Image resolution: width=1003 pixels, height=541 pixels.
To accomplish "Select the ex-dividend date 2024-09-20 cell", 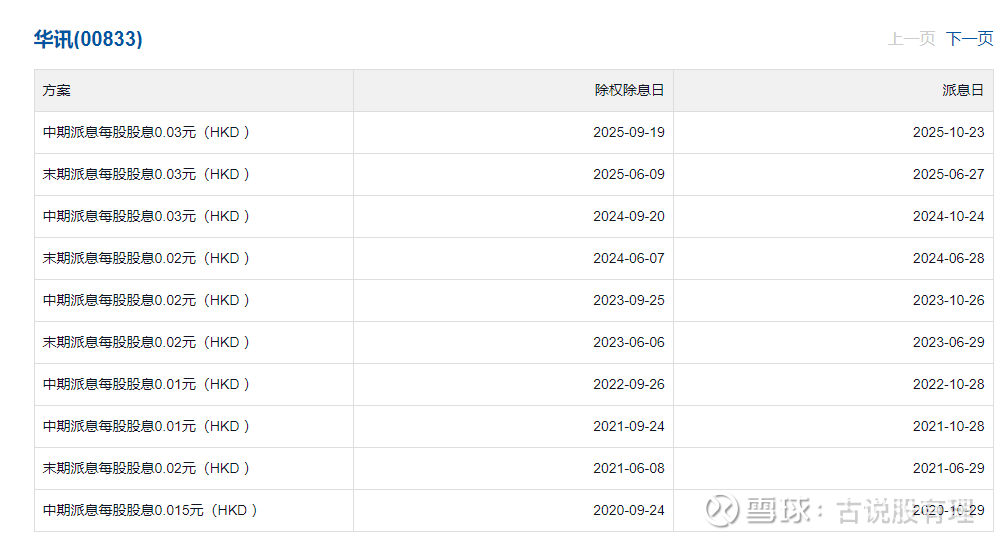I will point(628,216).
